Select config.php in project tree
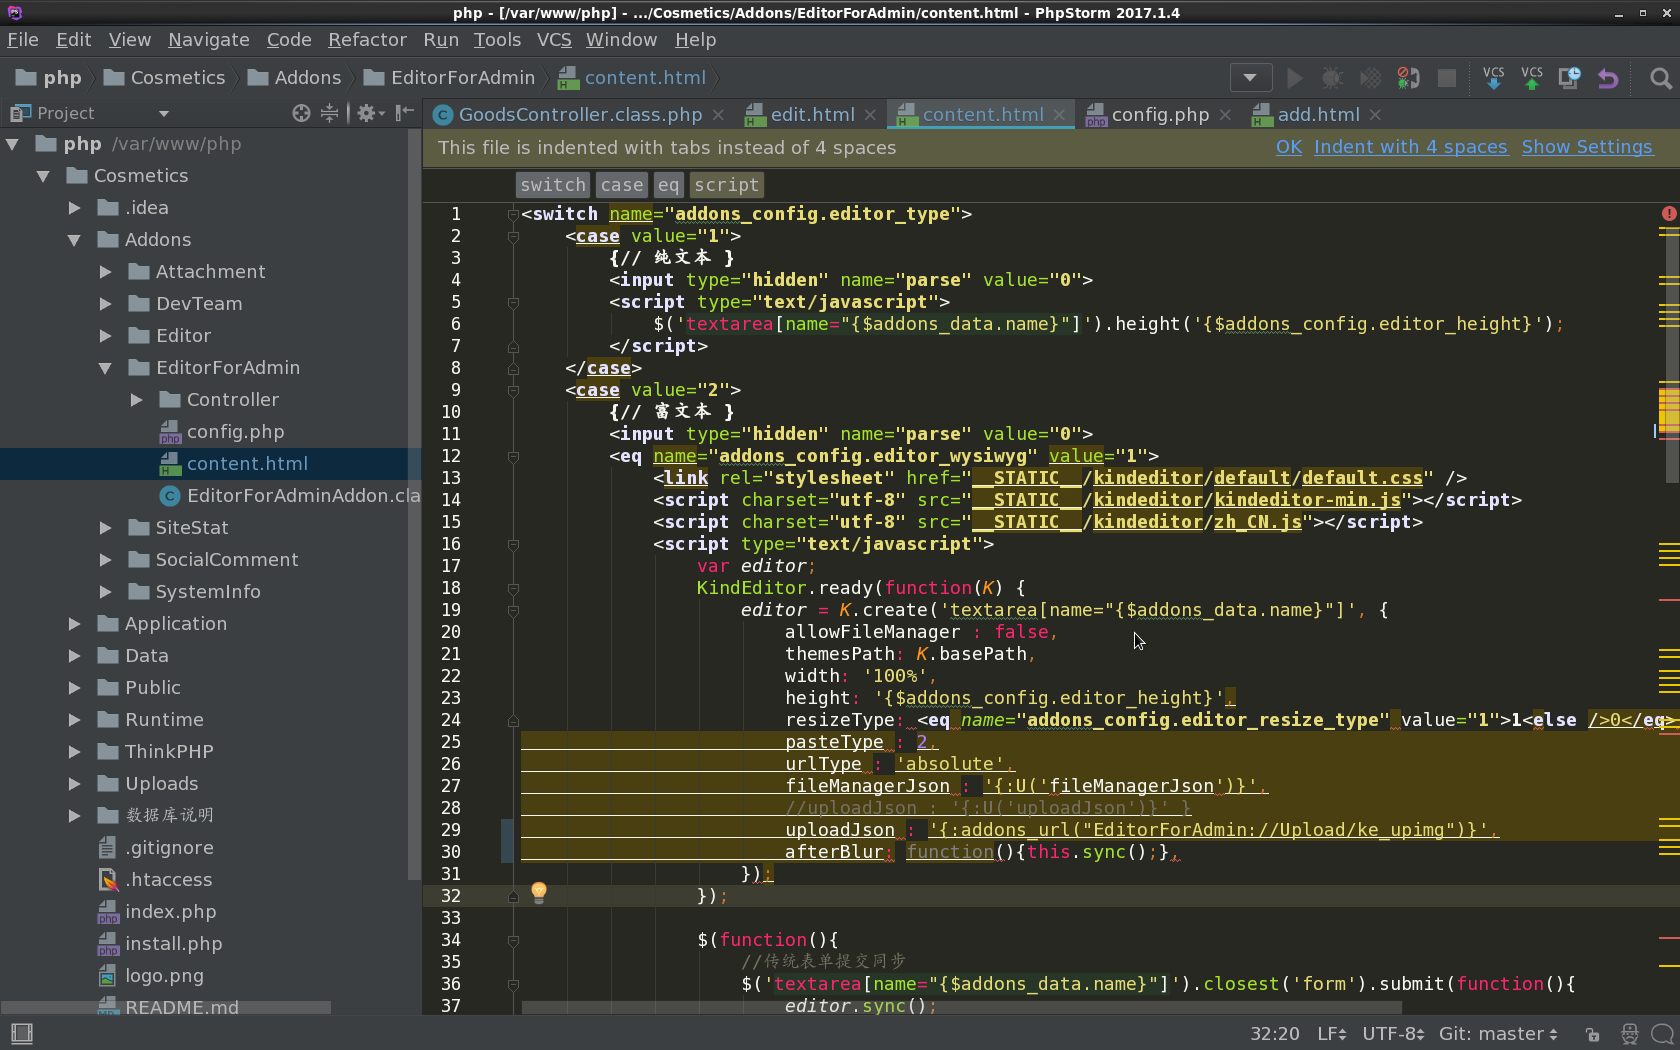Image resolution: width=1680 pixels, height=1050 pixels. tap(235, 432)
